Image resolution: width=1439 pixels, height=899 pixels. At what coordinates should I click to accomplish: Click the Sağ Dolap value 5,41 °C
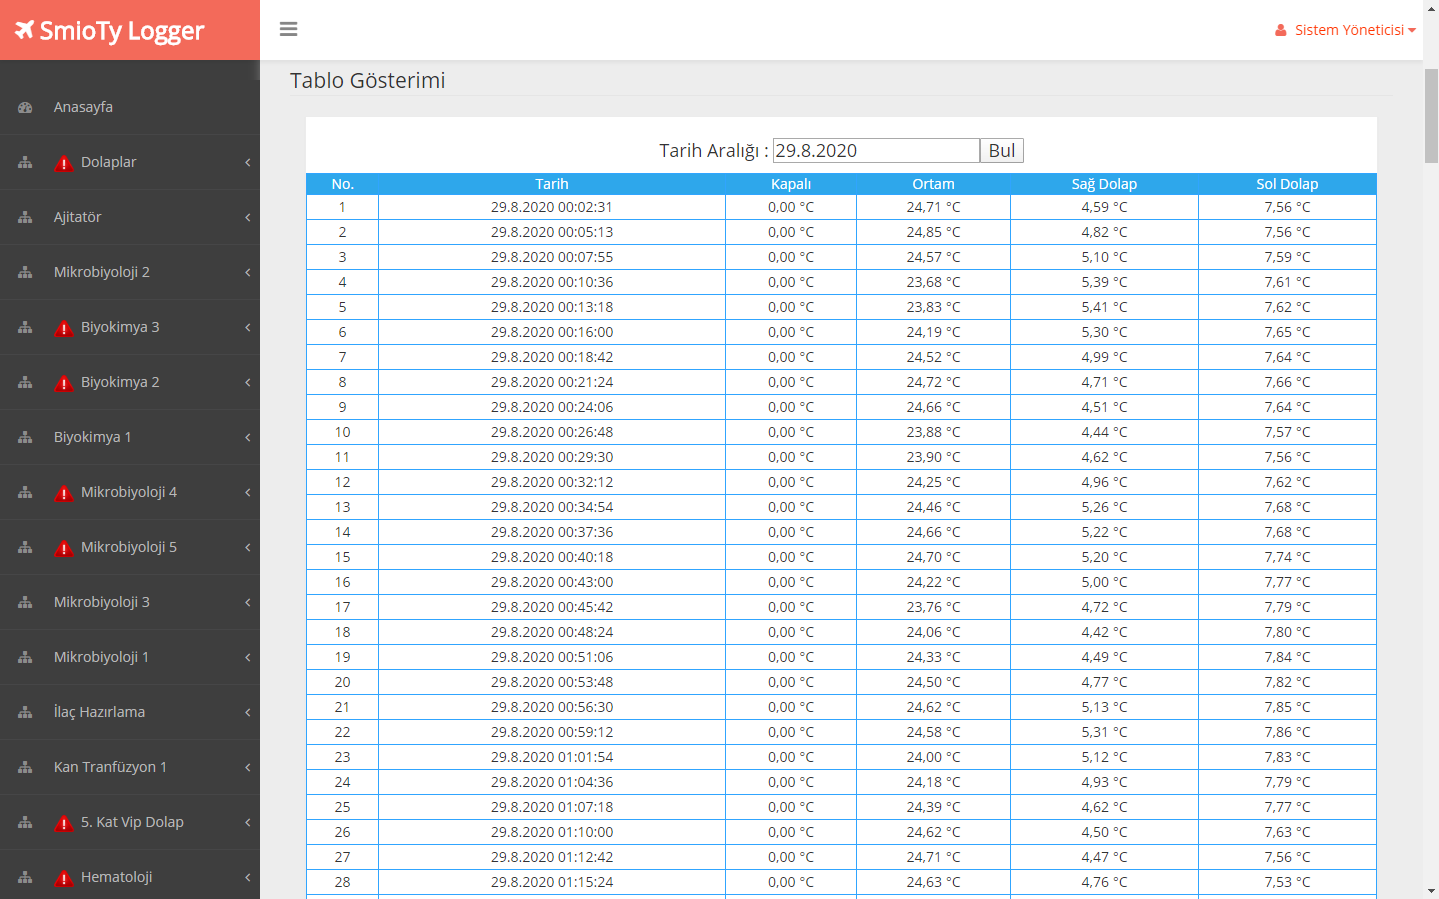(1104, 307)
